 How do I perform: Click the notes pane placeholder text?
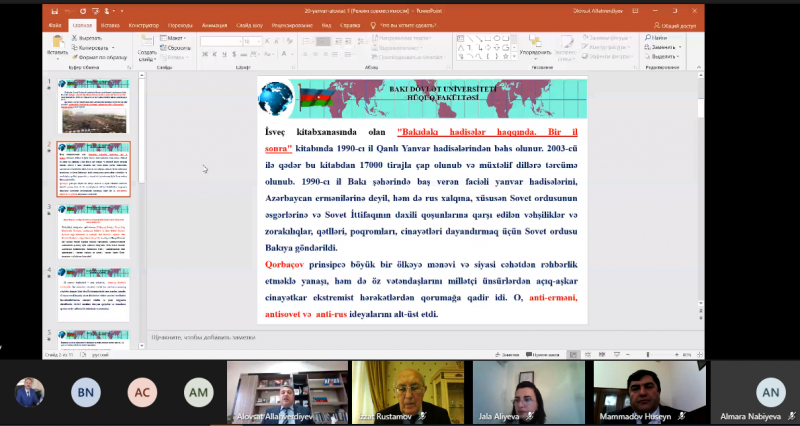click(203, 337)
